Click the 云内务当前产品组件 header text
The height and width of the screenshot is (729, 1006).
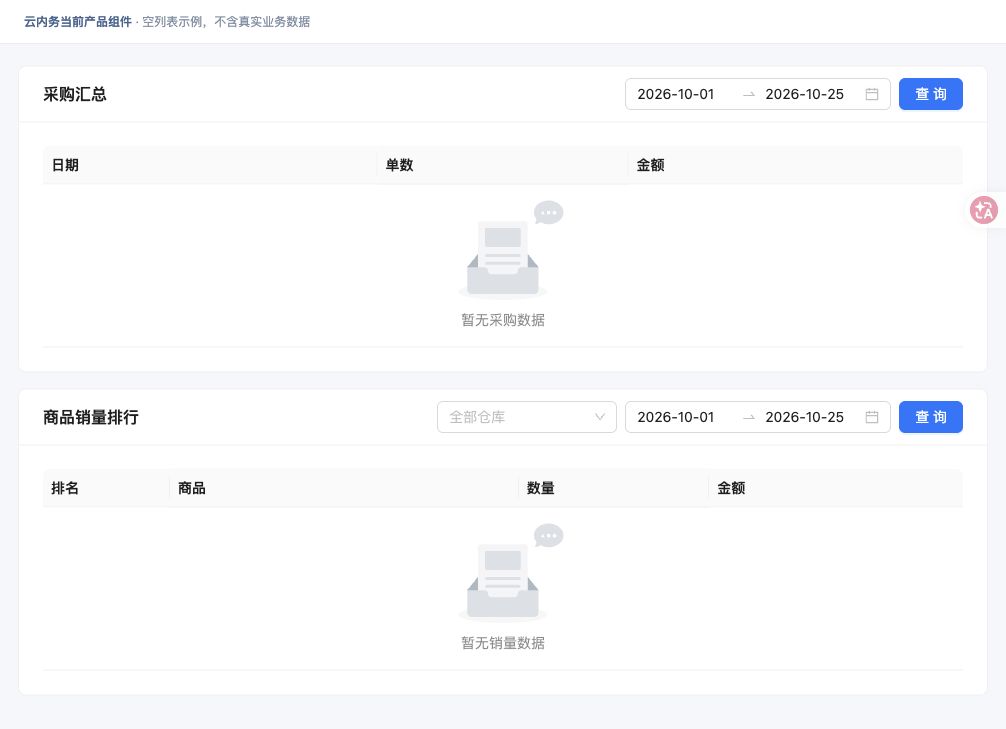click(78, 22)
